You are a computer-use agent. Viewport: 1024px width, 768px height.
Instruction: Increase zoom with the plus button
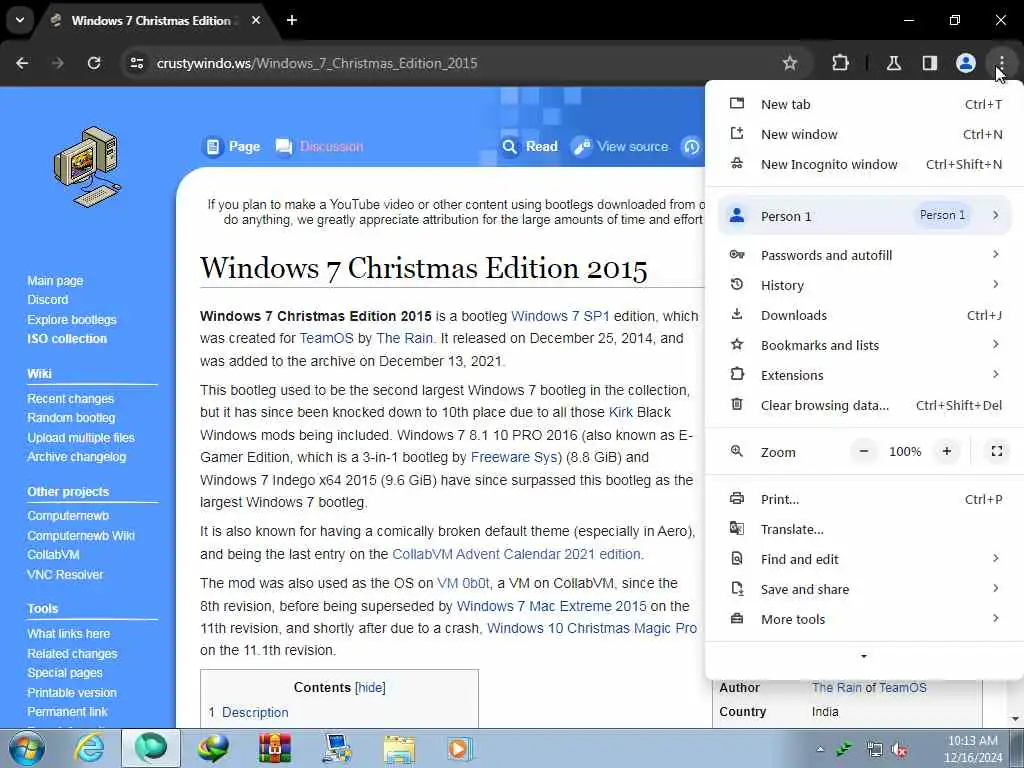point(946,451)
